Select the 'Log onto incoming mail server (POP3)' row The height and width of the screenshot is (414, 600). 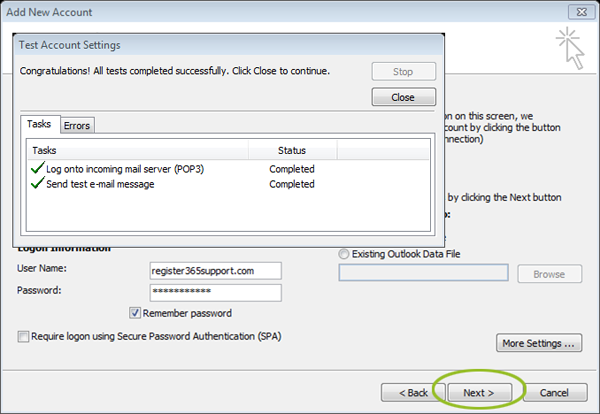228,169
